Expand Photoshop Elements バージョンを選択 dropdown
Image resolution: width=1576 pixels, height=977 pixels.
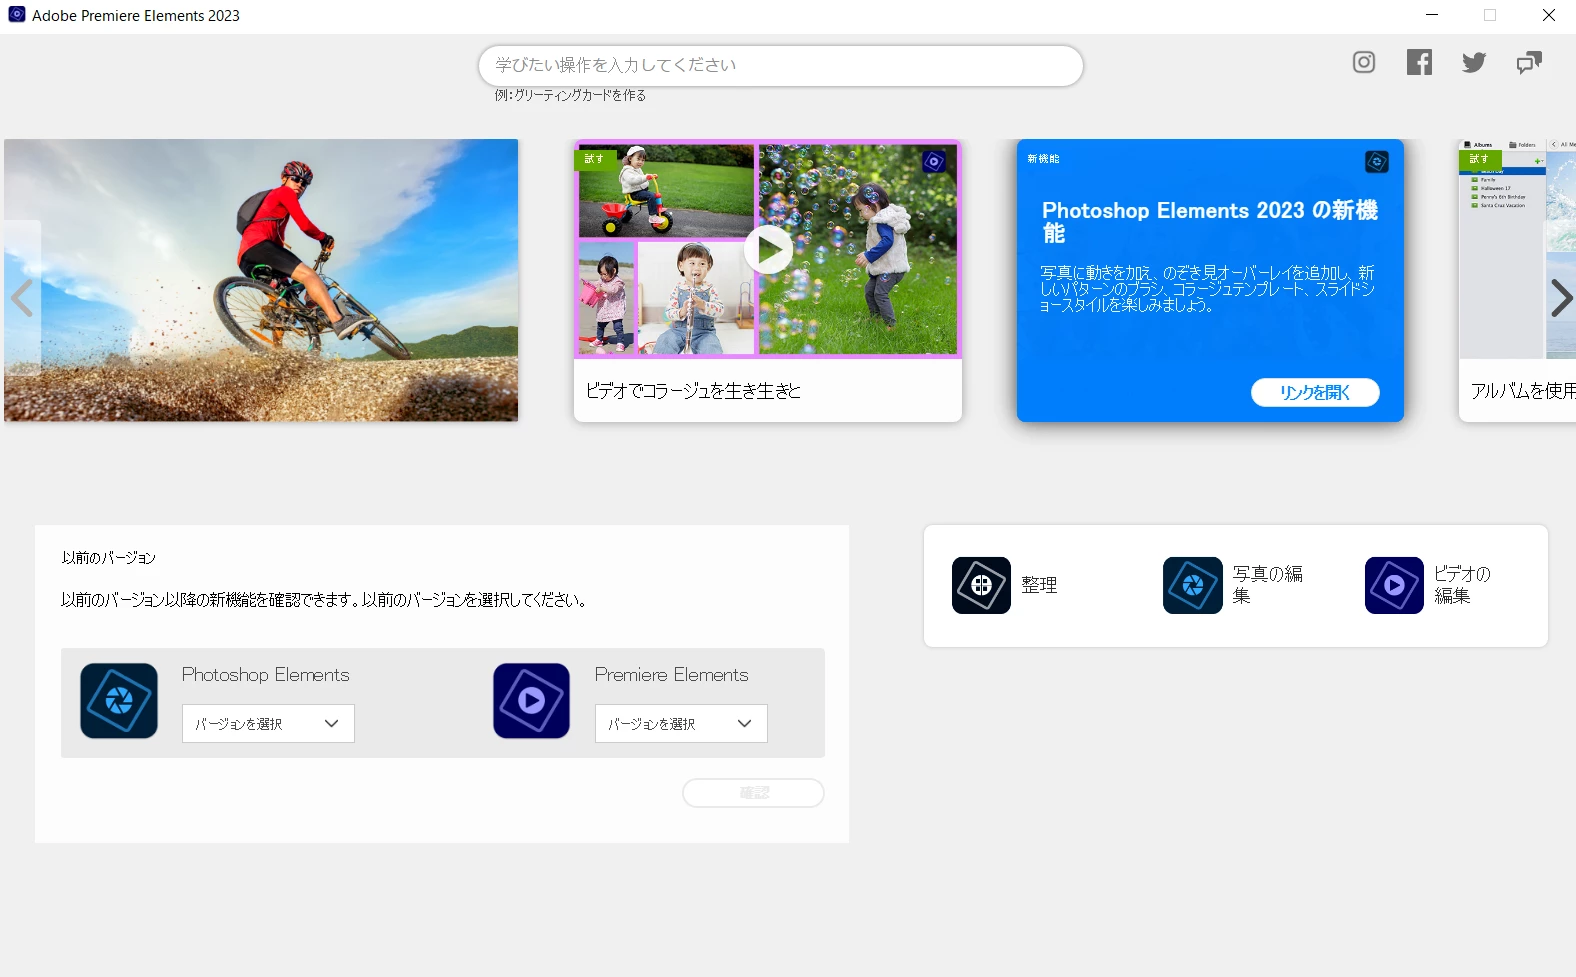pos(268,724)
